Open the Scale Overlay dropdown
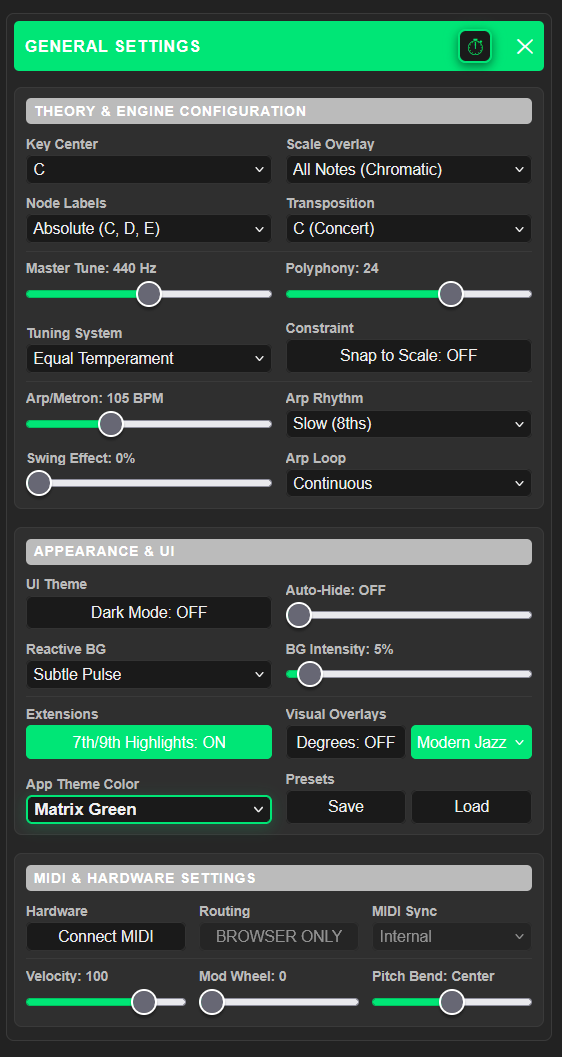The image size is (562, 1057). 408,170
